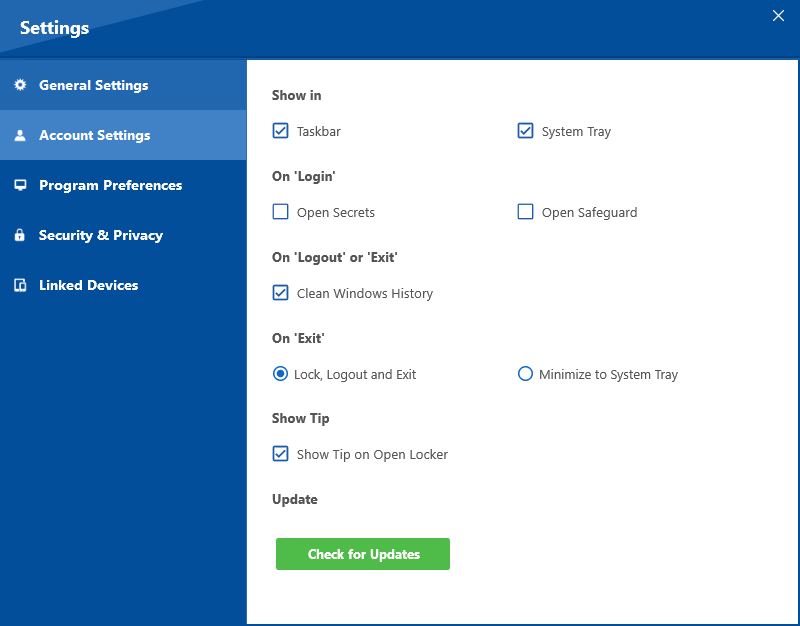
Task: Toggle Clean Windows History checkbox
Action: (280, 293)
